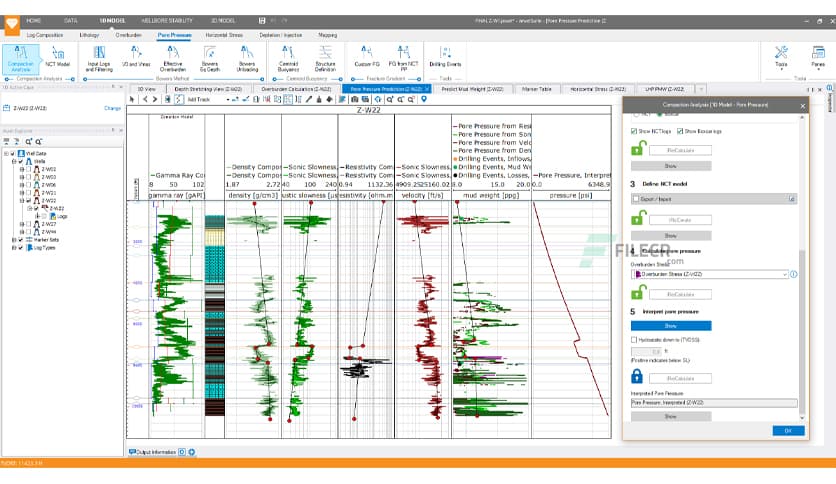Toggle the Hydrostatic down to (TVDSS) checkbox

tap(634, 340)
